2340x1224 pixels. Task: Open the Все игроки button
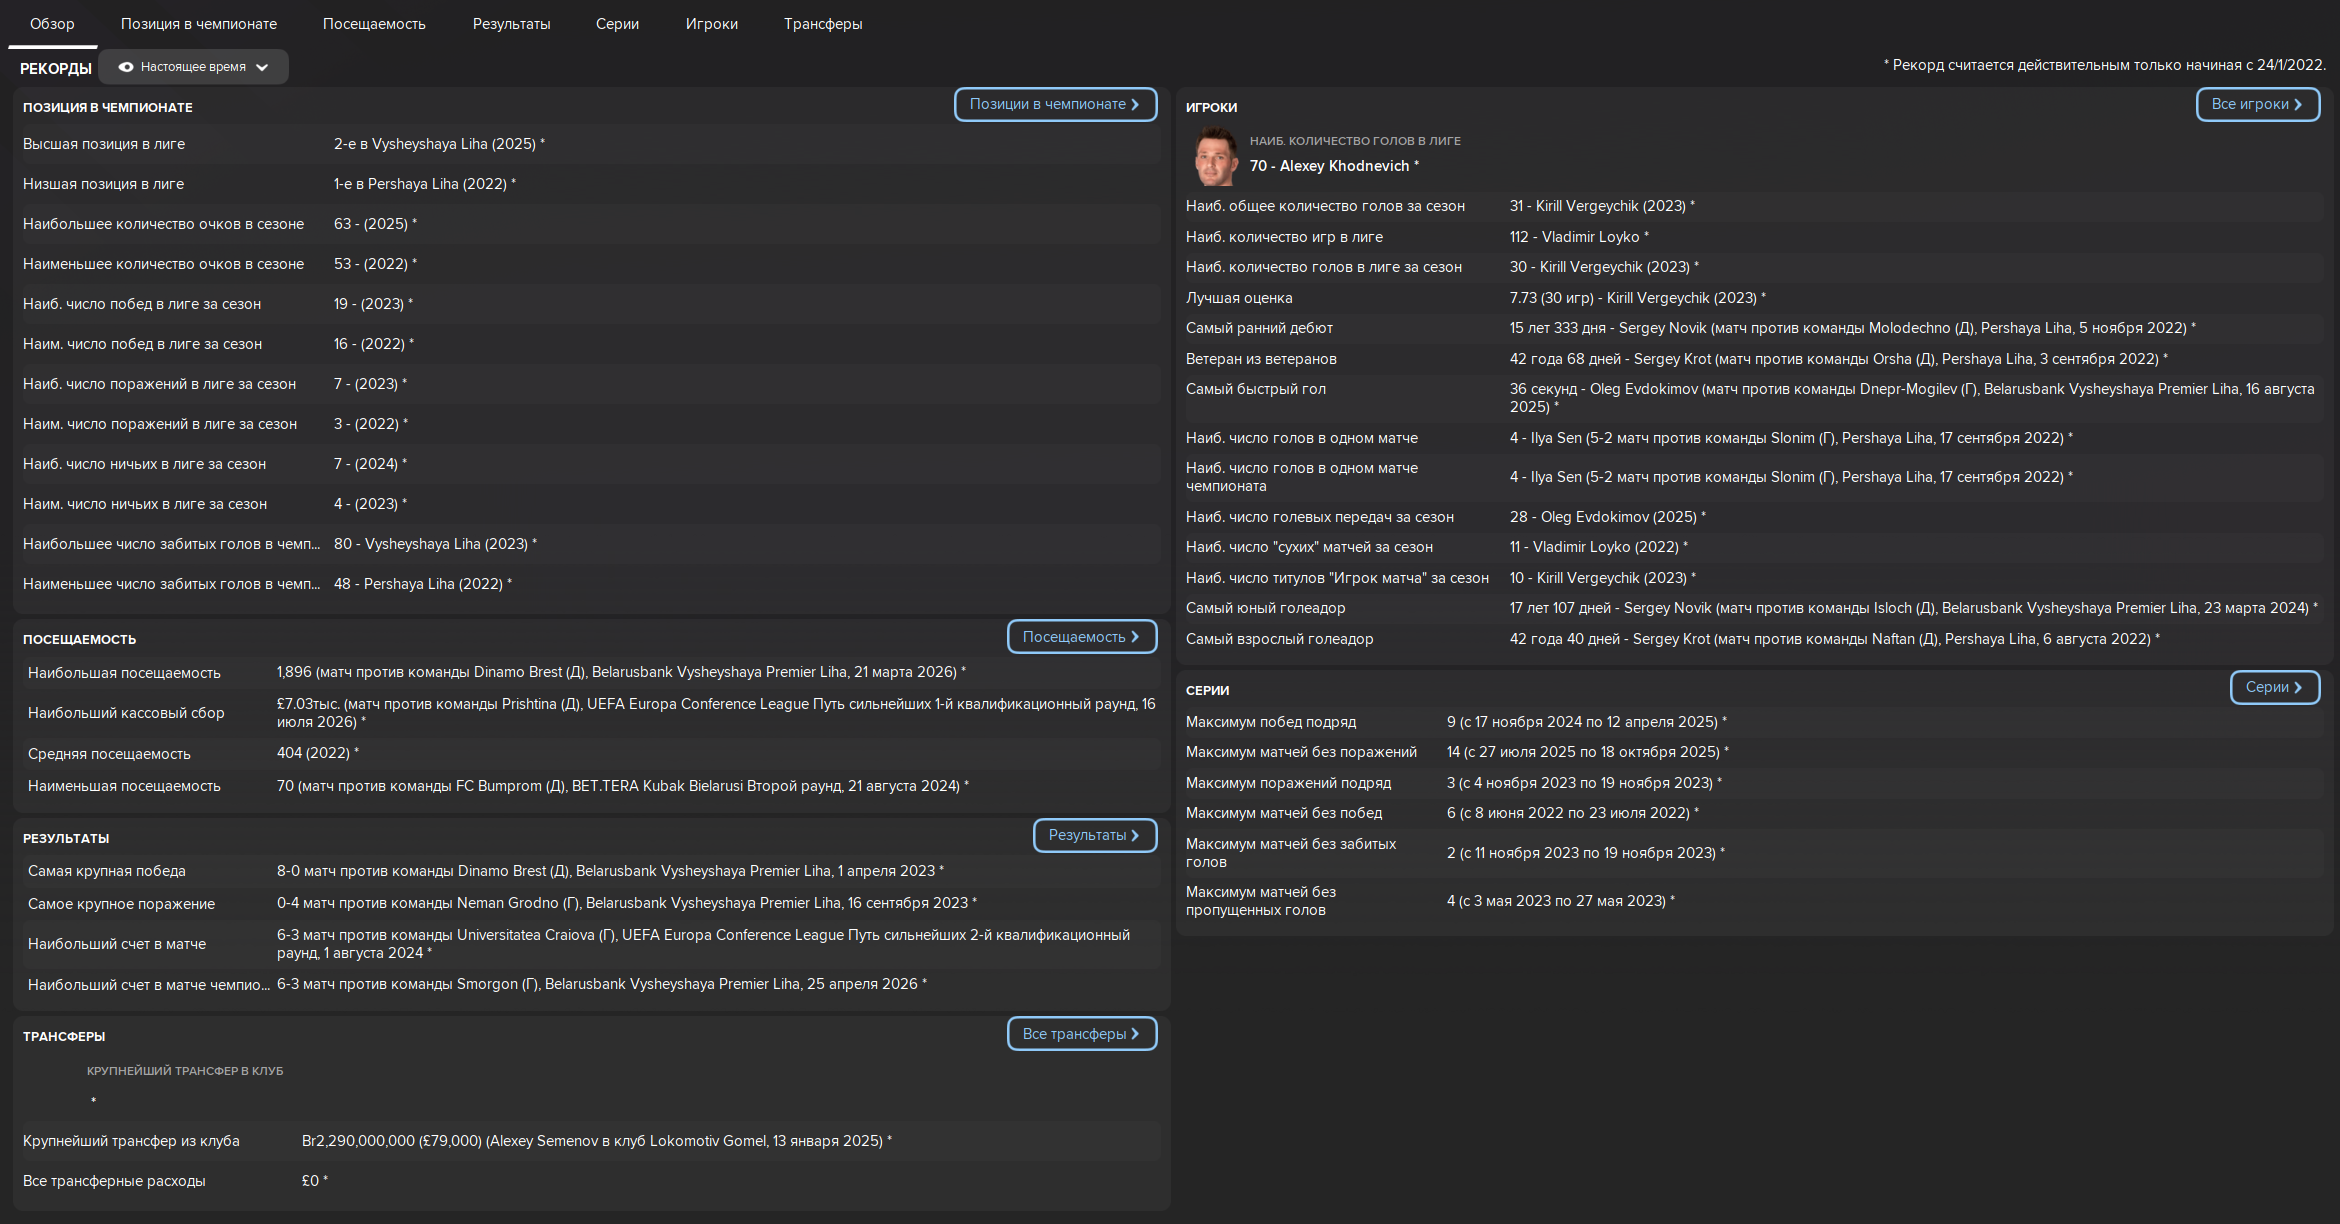[x=2258, y=104]
